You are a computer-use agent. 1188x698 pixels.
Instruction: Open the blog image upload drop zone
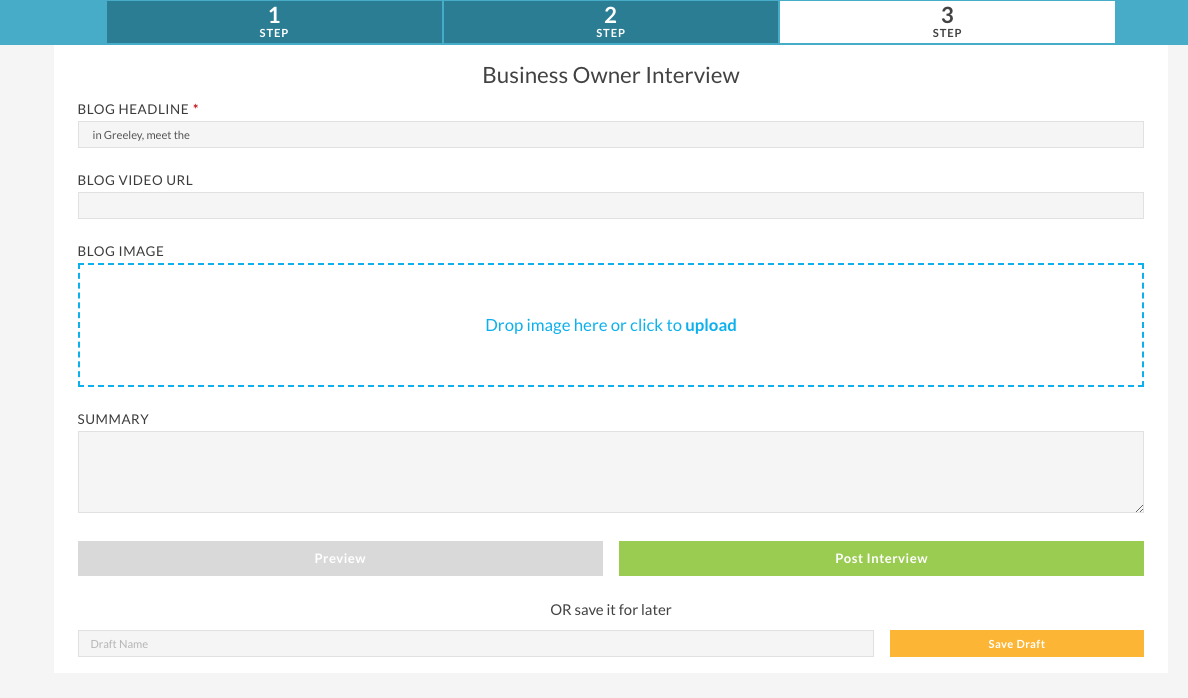click(611, 325)
